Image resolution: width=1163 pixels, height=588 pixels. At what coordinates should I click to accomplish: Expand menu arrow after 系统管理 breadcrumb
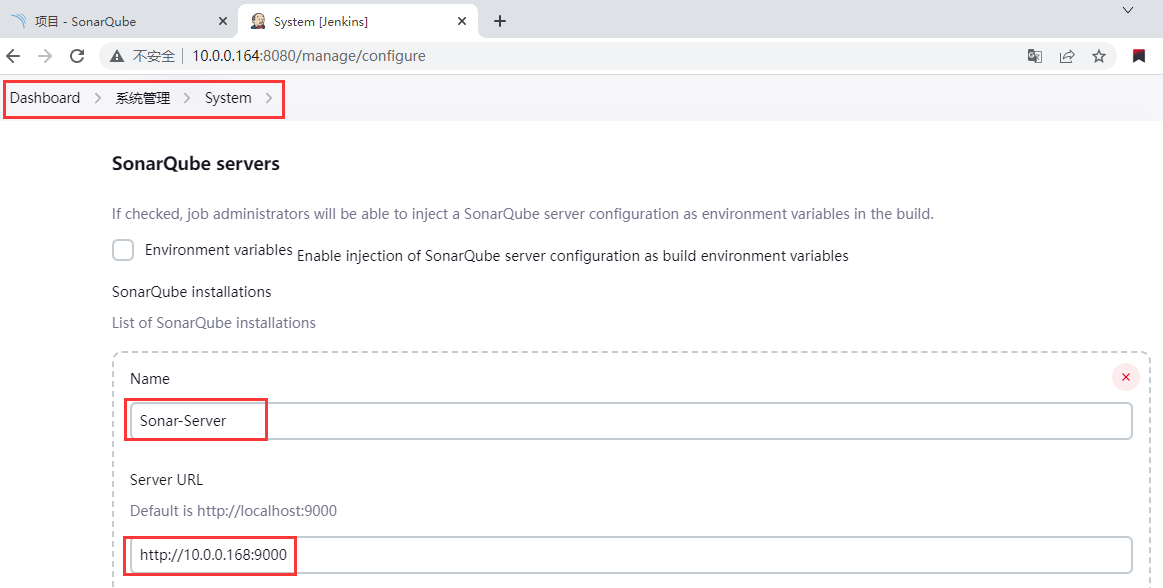point(188,98)
